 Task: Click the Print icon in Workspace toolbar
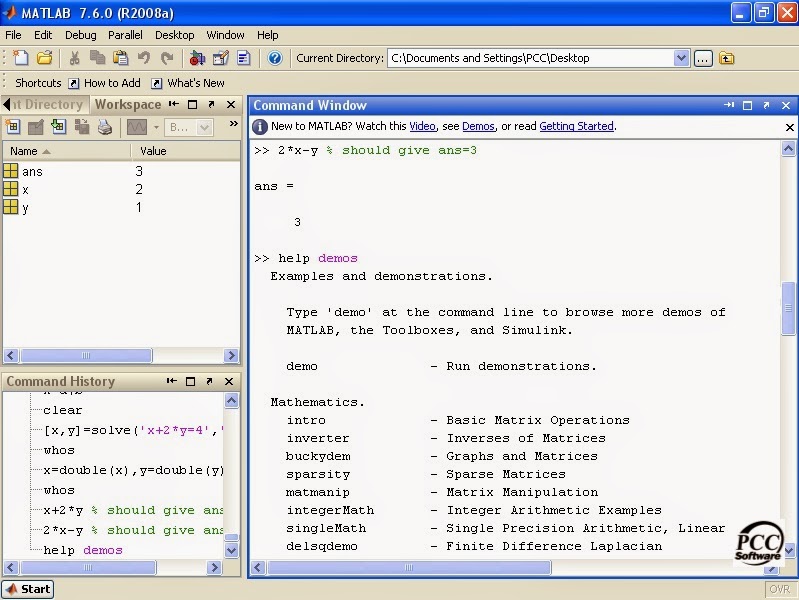pyautogui.click(x=105, y=126)
